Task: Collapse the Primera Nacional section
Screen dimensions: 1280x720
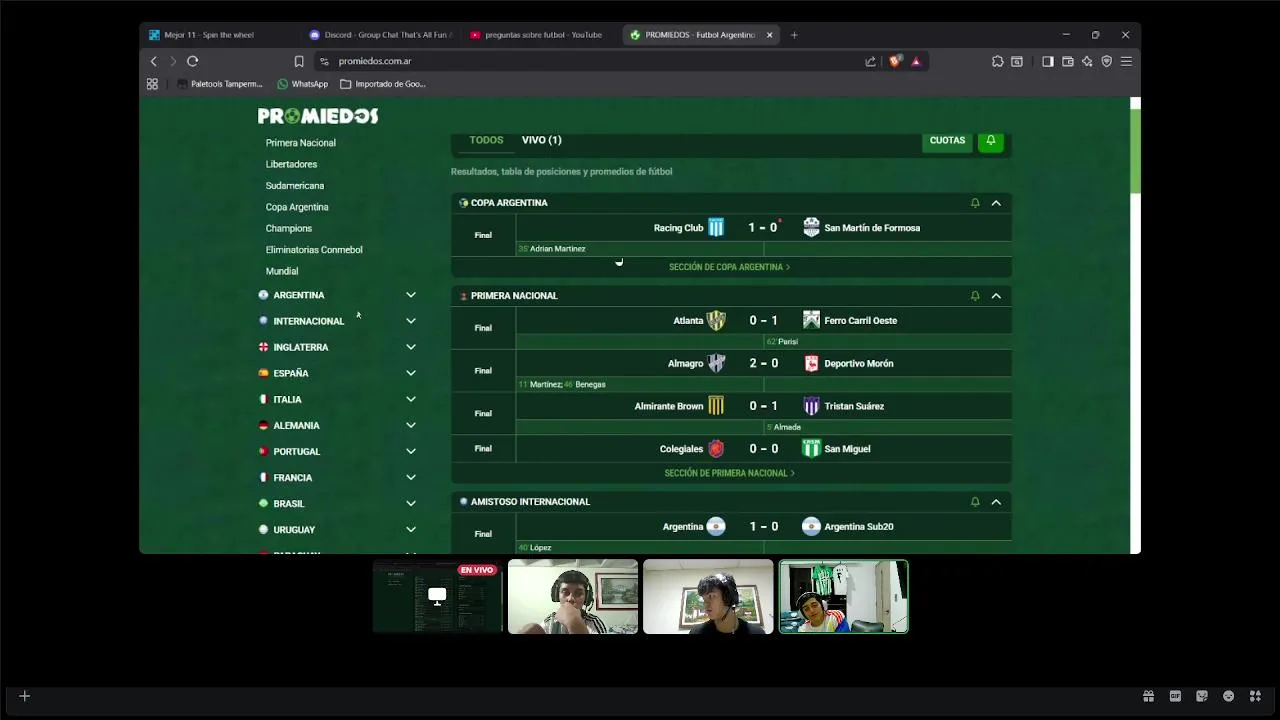Action: point(996,296)
